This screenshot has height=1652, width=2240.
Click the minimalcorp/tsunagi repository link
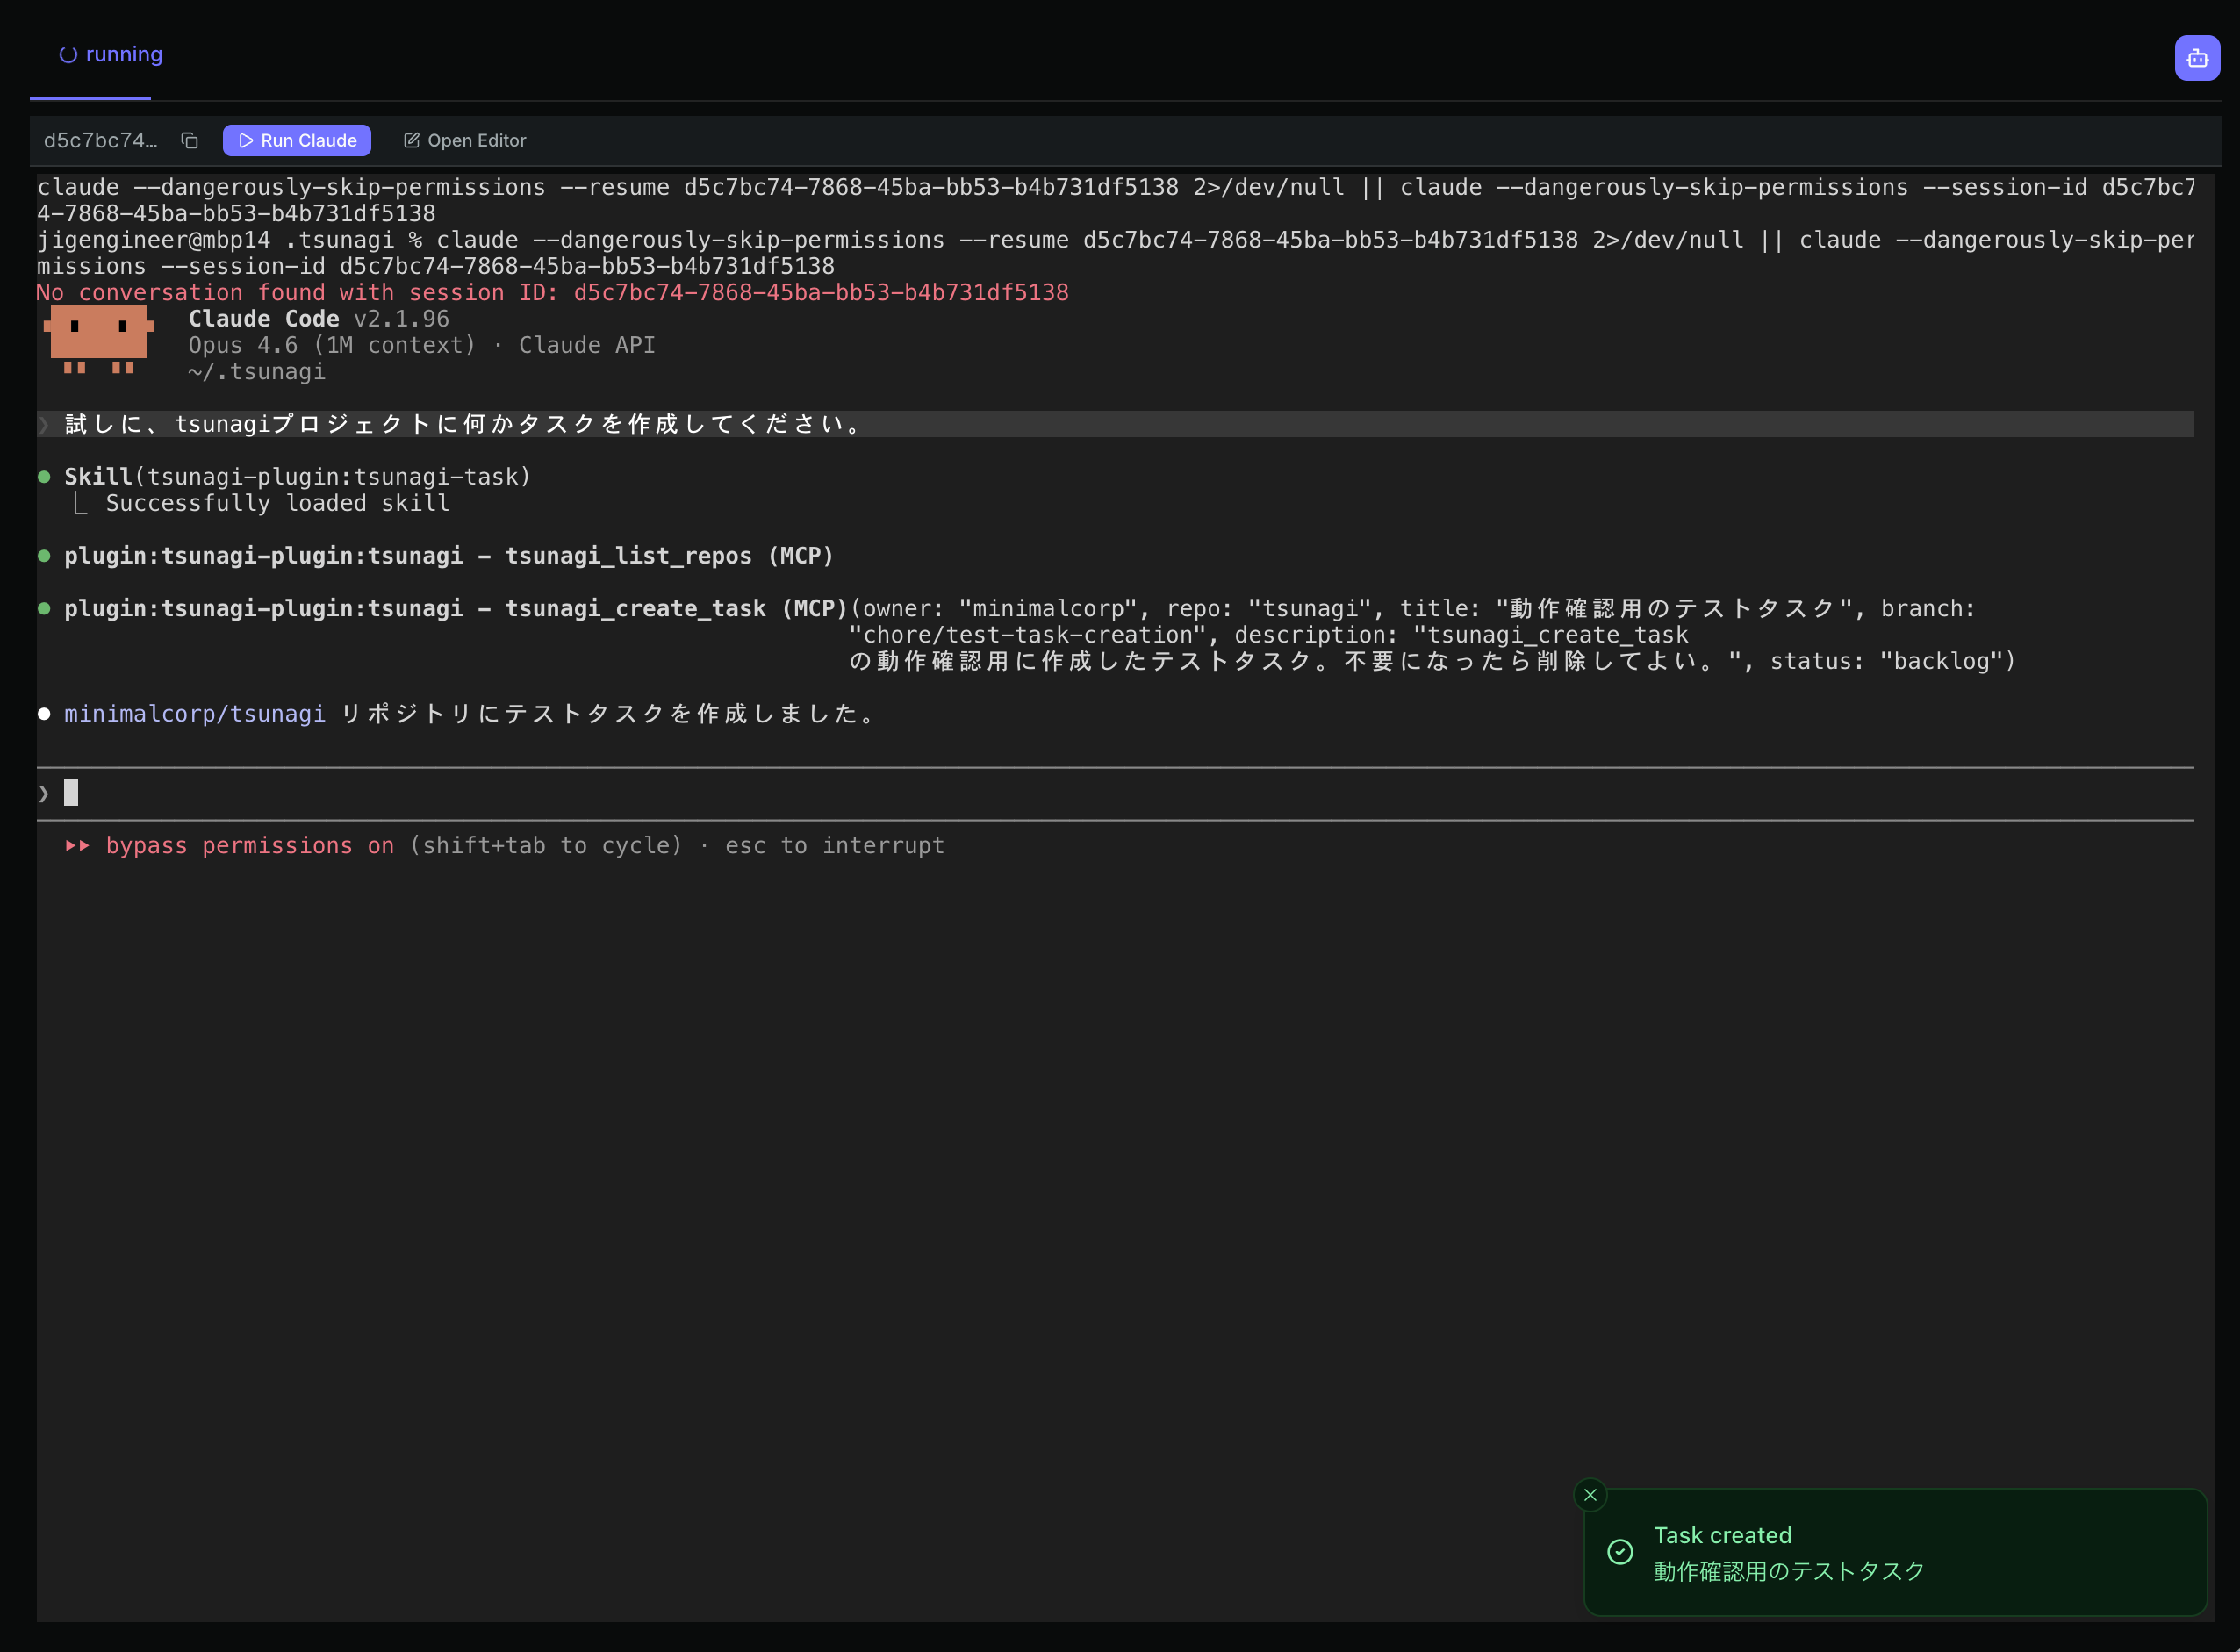[195, 714]
